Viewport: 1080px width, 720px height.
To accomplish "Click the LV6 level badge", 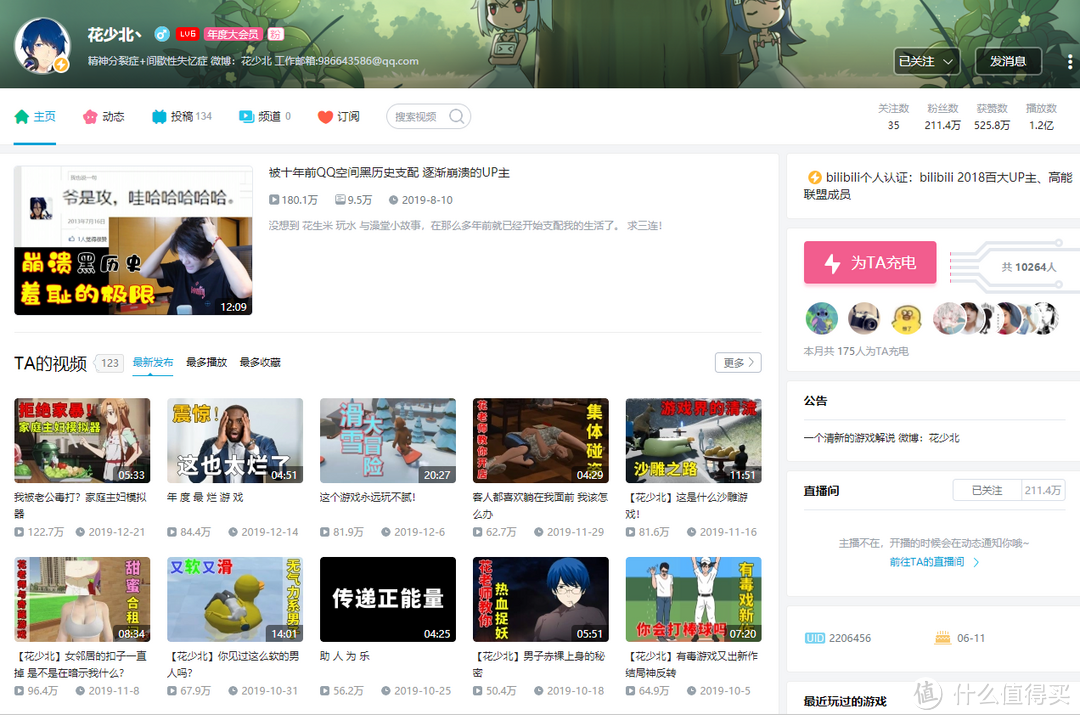I will 187,34.
